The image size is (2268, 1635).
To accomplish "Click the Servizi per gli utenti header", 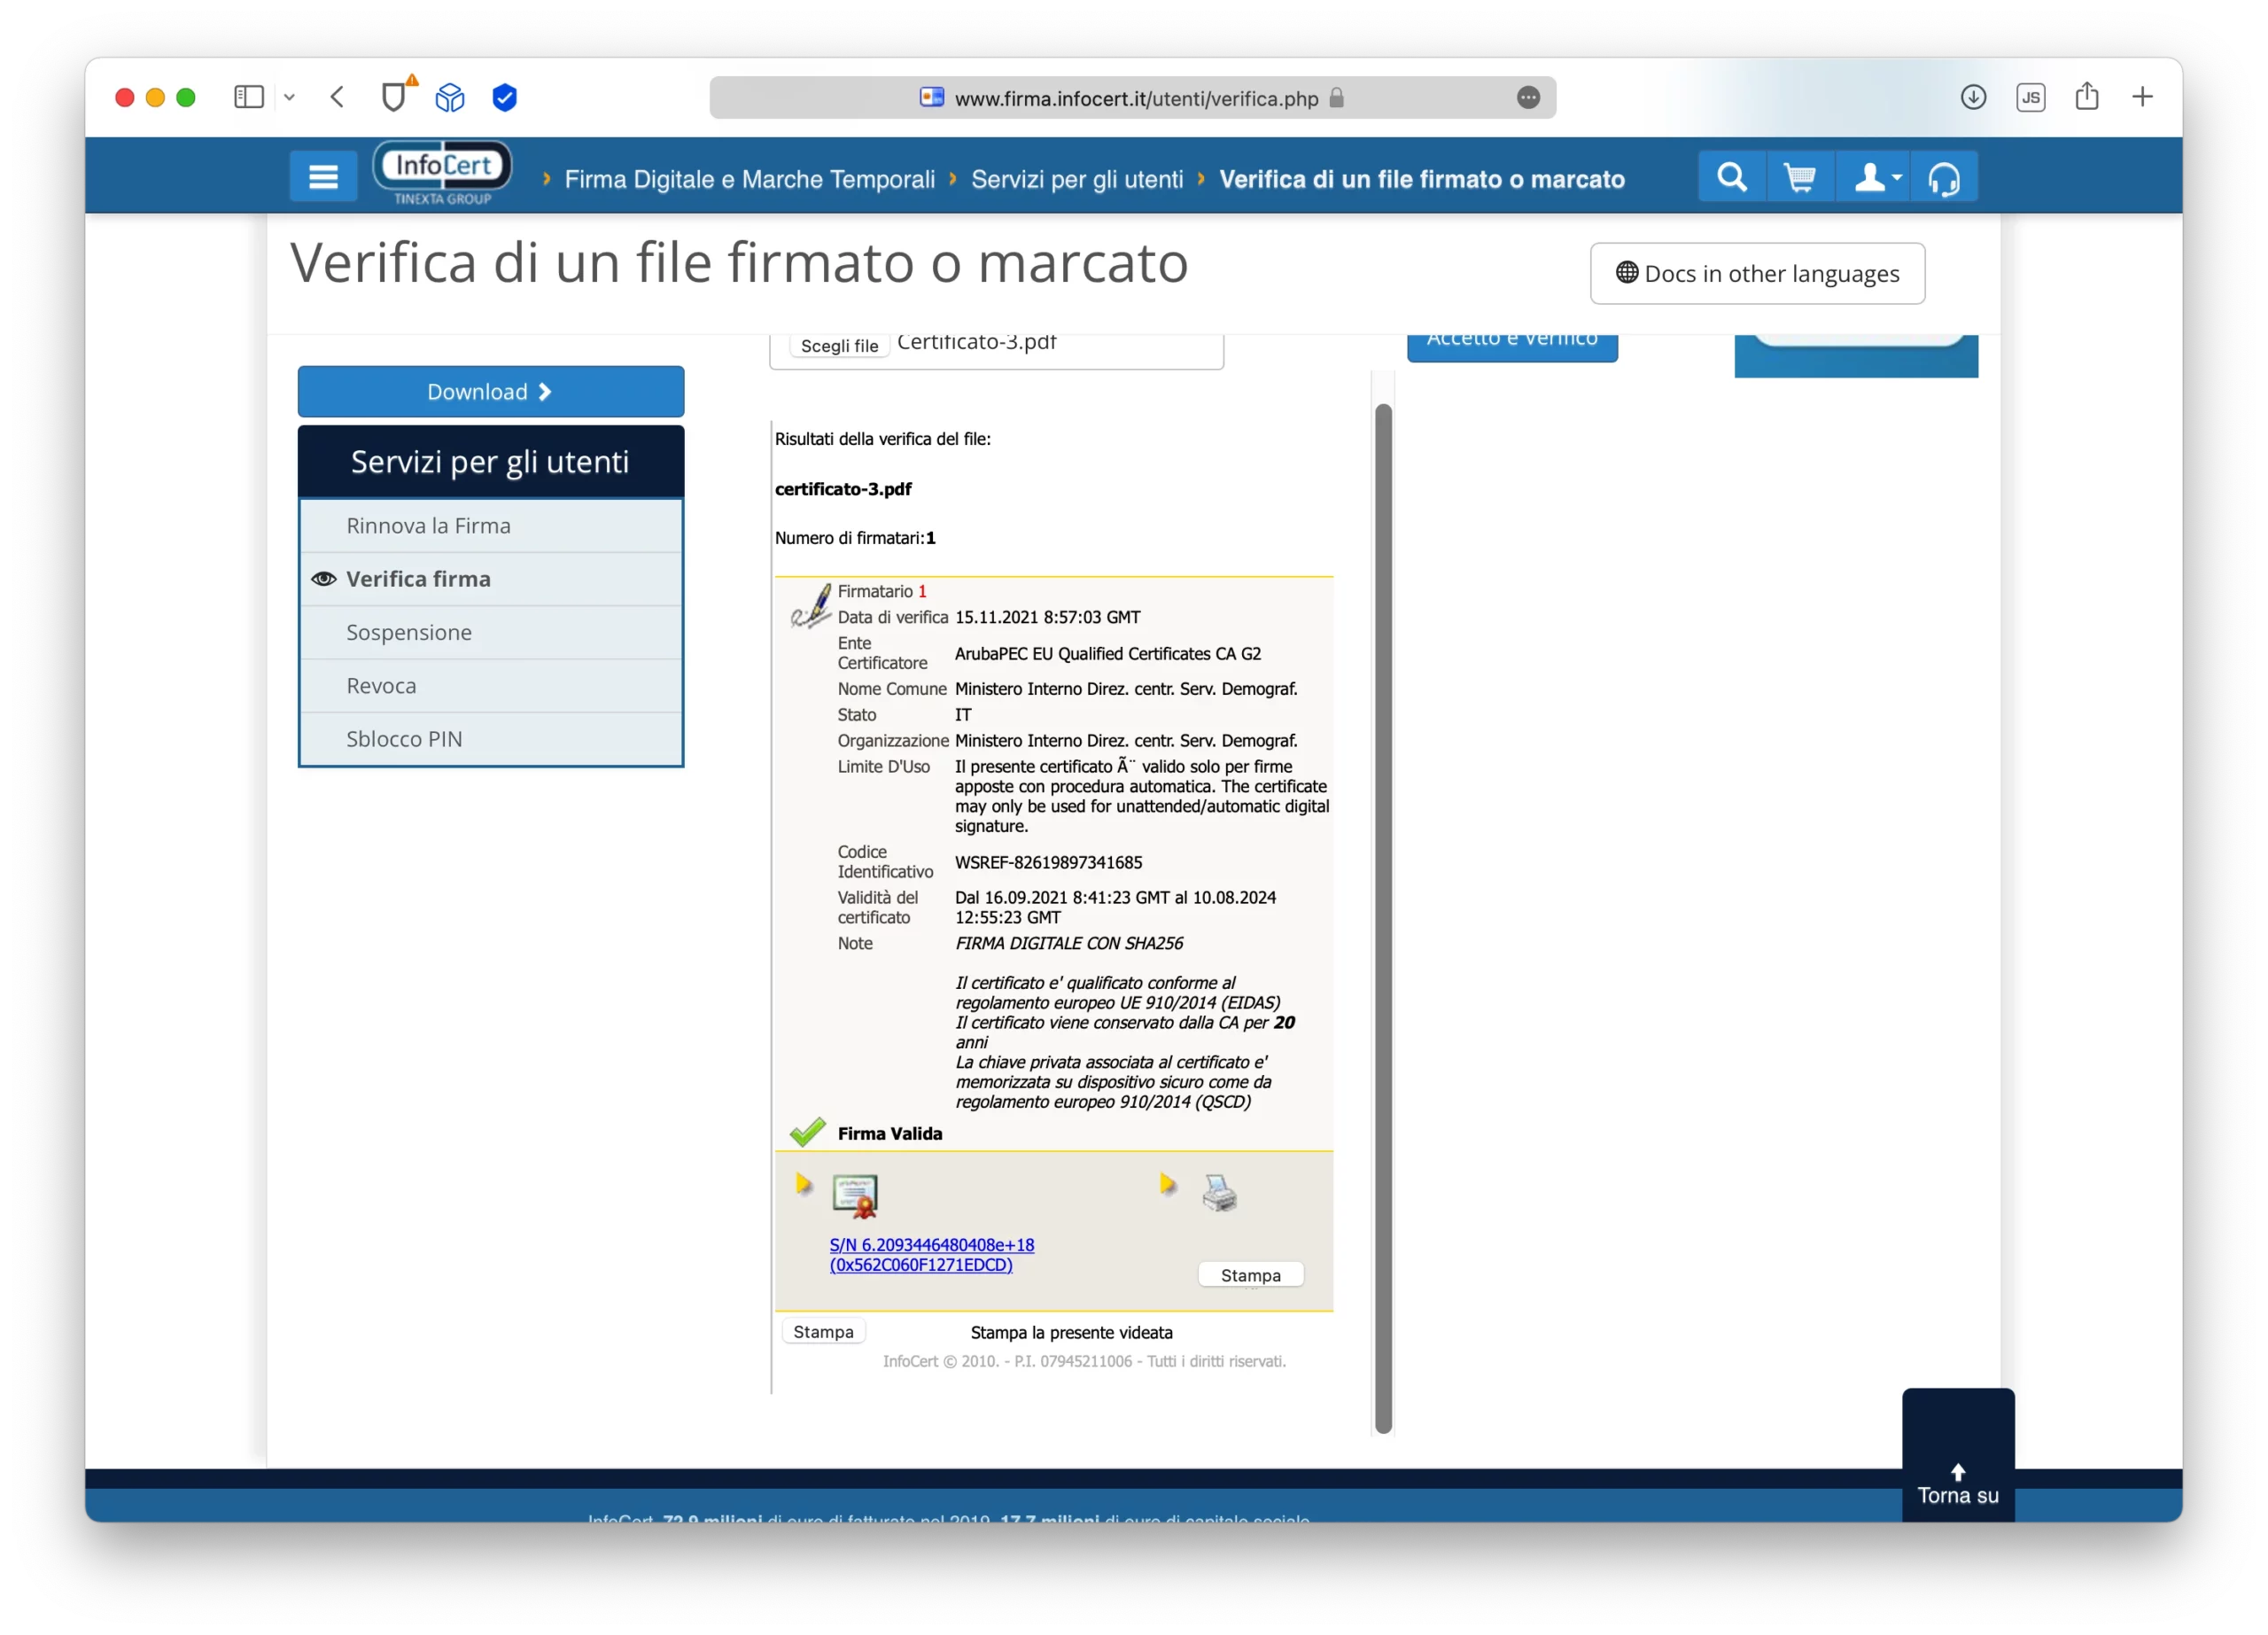I will [490, 462].
